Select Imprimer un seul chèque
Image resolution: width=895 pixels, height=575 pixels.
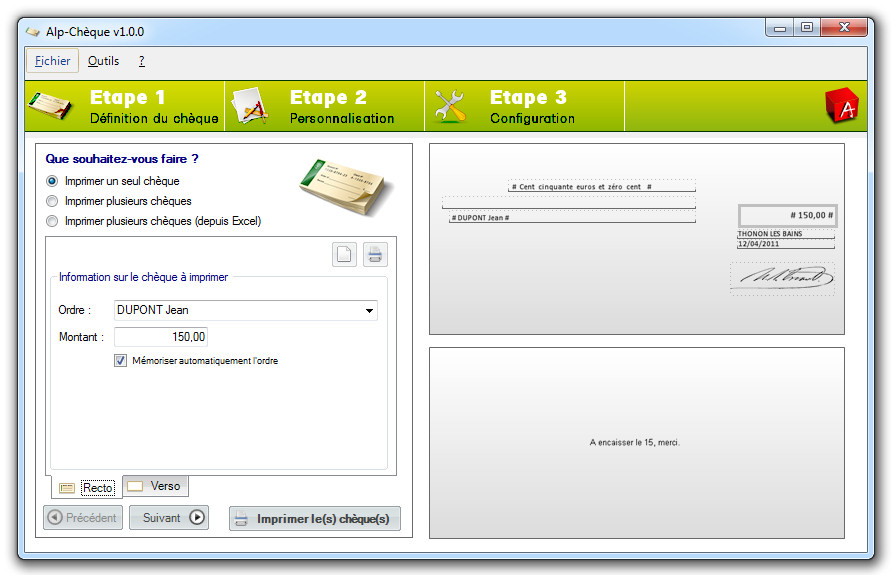click(x=52, y=181)
